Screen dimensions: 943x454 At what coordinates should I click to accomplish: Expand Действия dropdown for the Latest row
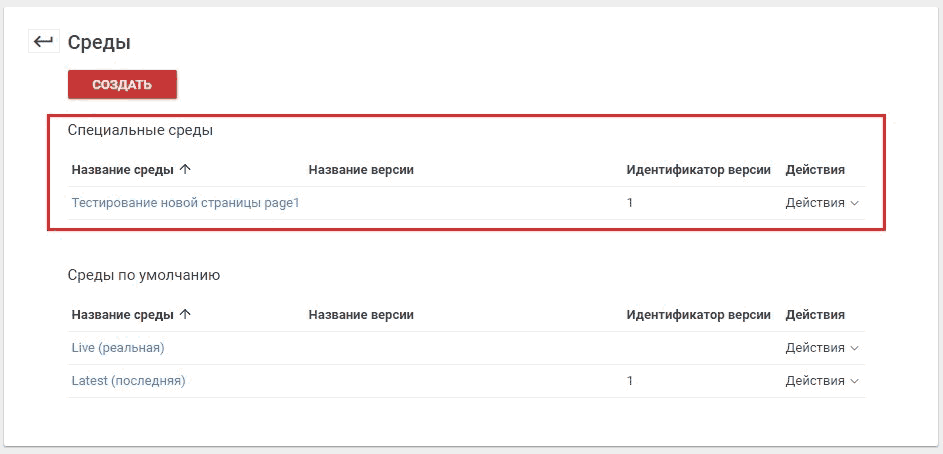[x=823, y=381]
